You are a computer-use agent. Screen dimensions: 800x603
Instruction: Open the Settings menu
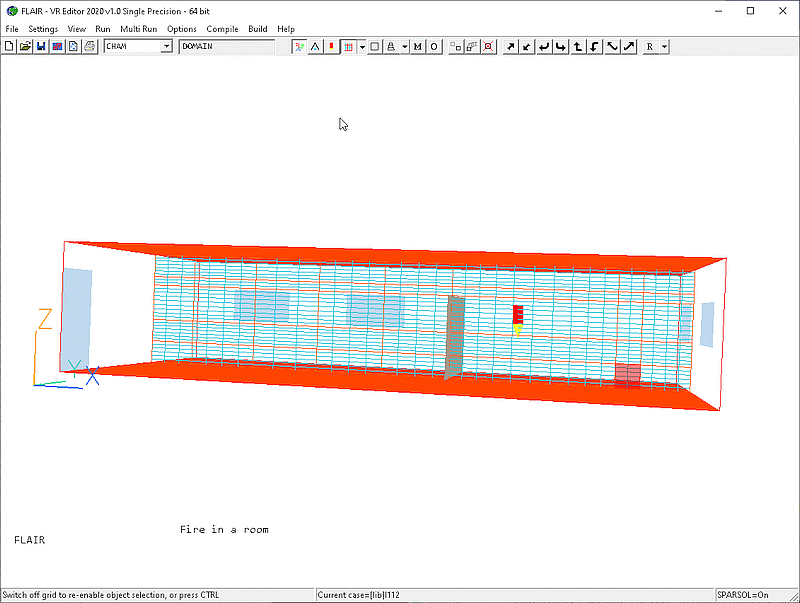[x=43, y=29]
